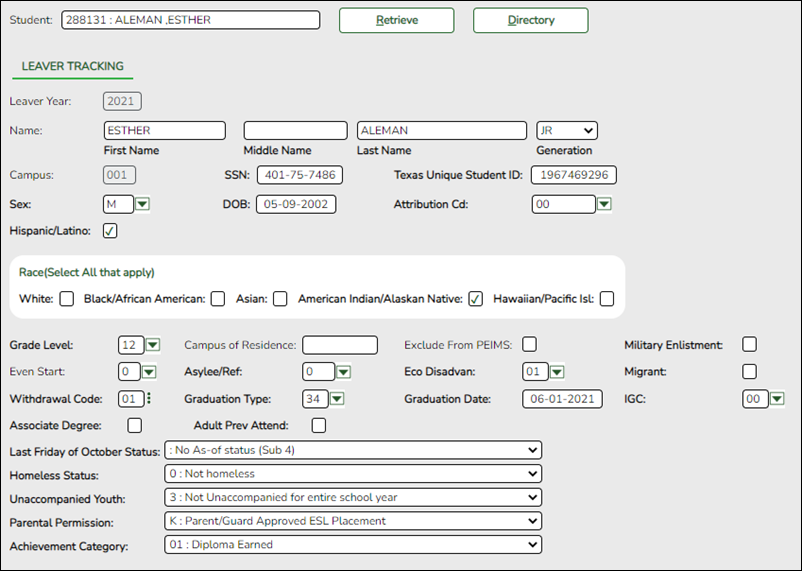This screenshot has height=571, width=802.
Task: Click the Attribution Cd text field
Action: pos(564,204)
